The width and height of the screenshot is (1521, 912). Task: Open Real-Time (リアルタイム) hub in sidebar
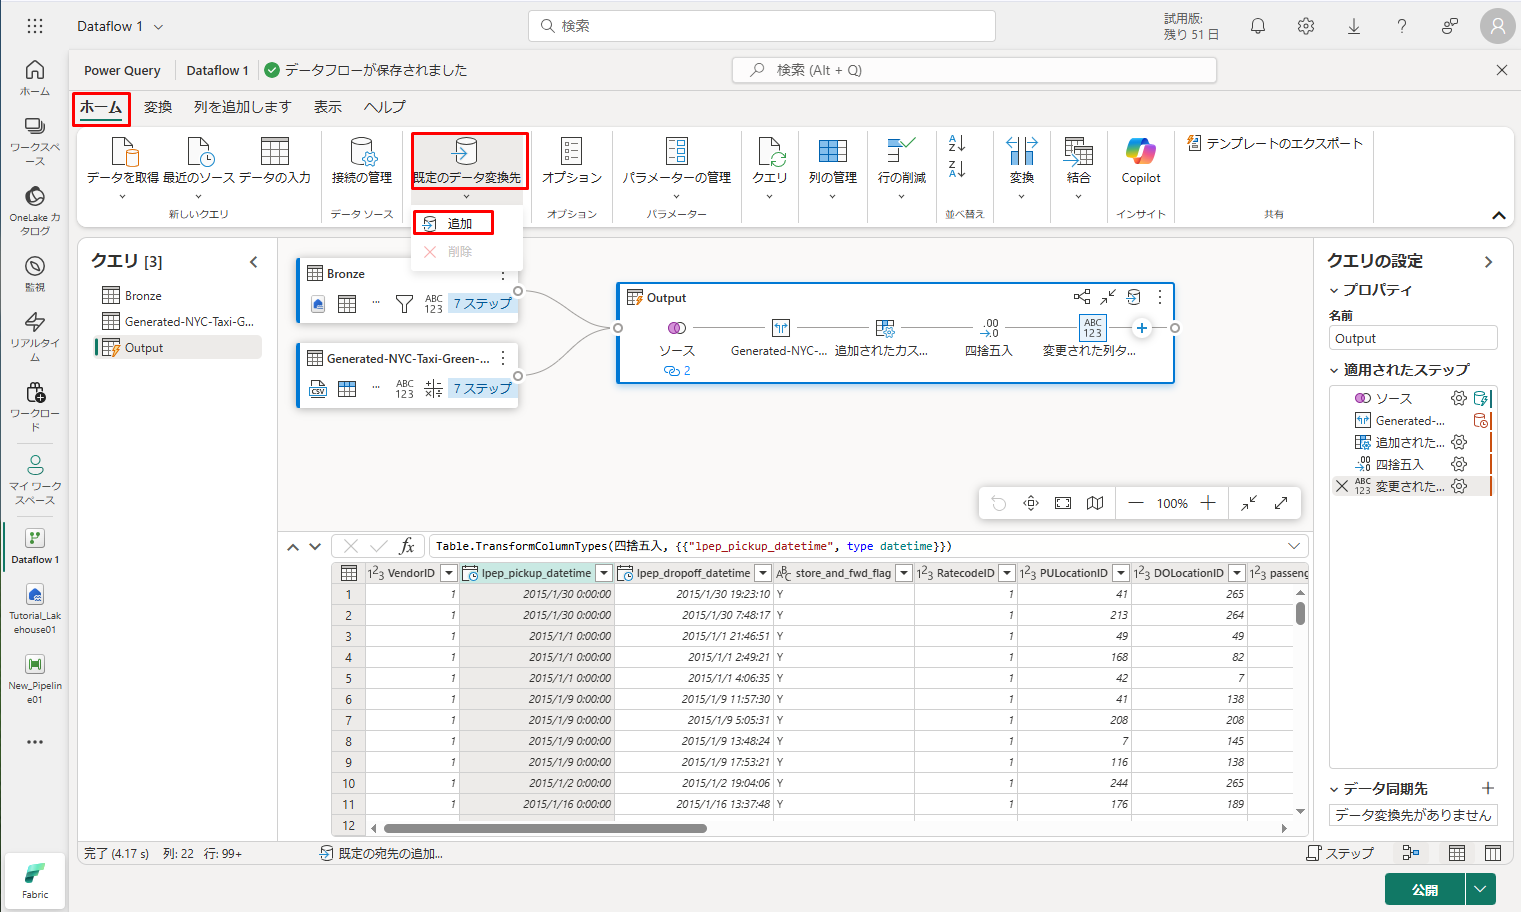pos(35,335)
